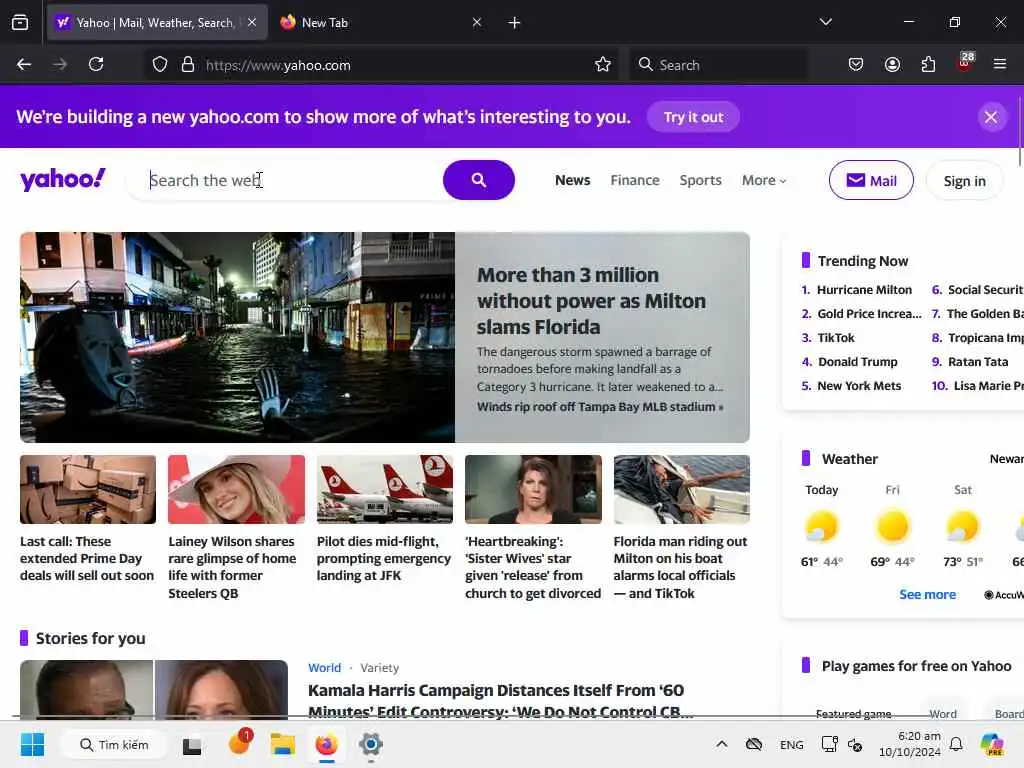
Task: Open extension icon with 28 badge
Action: 965,62
